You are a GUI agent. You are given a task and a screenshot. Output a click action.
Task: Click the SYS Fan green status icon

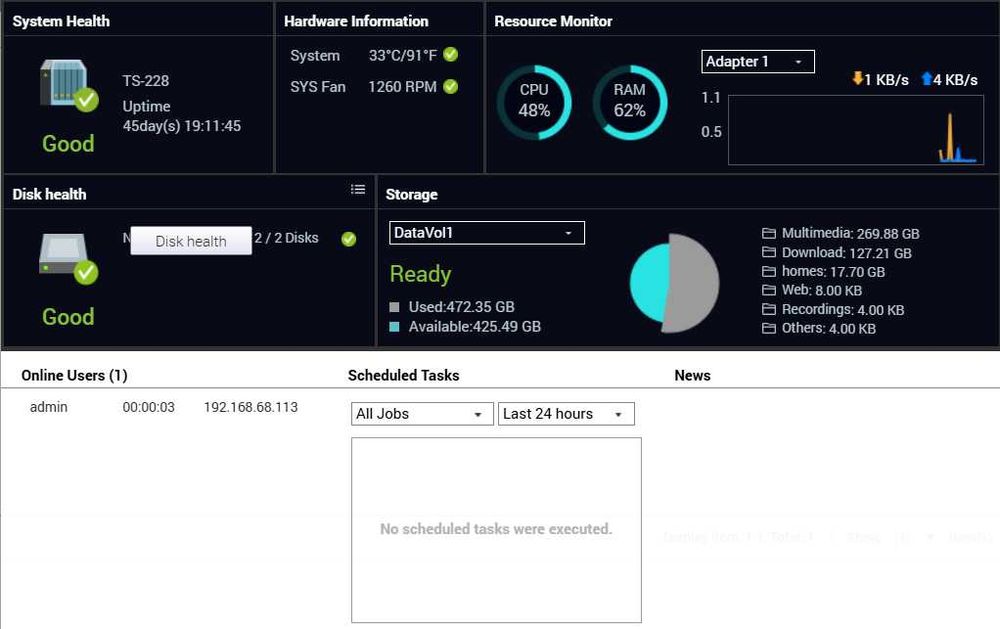pos(450,86)
